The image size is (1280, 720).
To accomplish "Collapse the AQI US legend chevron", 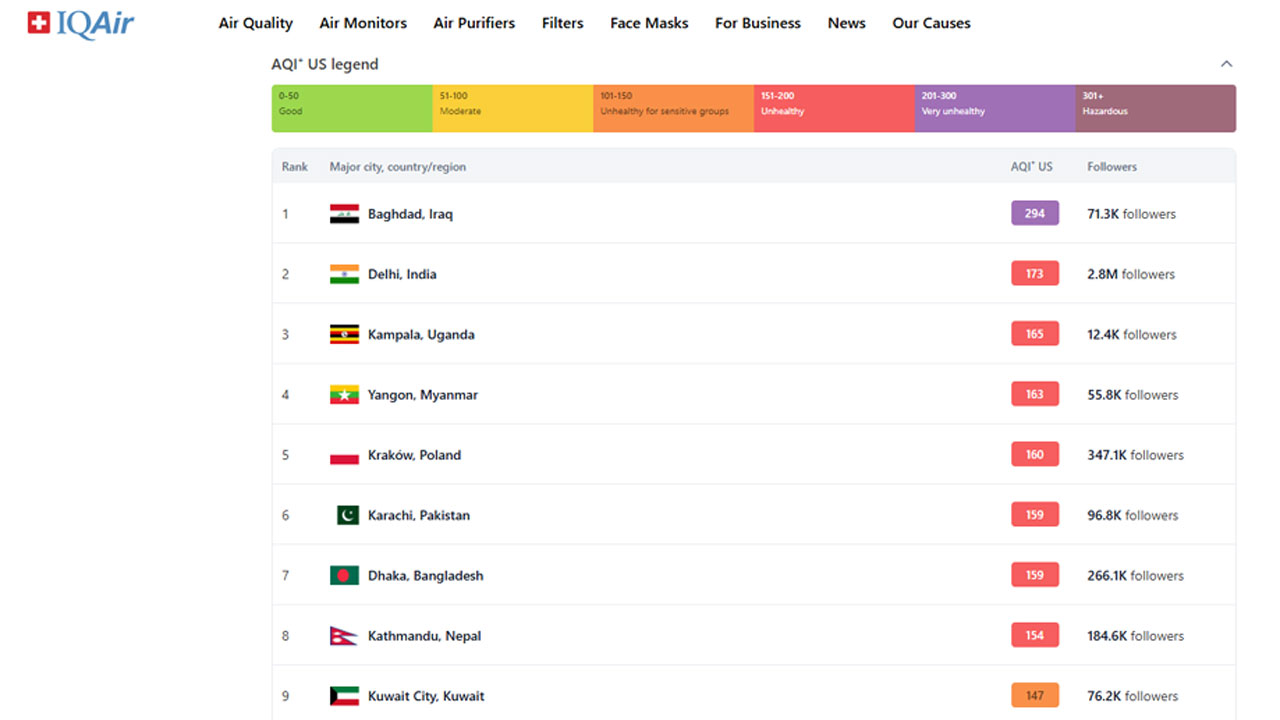I will 1226,64.
